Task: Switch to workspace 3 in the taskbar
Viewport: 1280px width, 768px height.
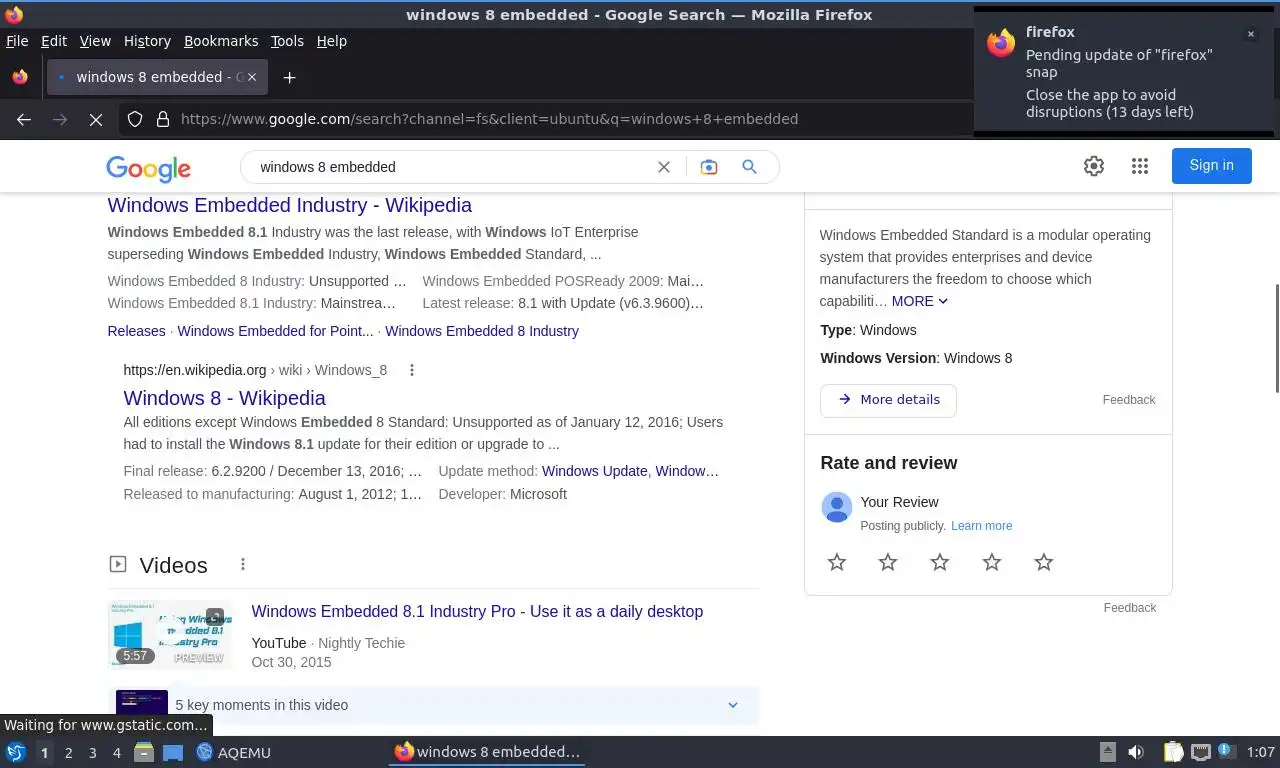Action: point(92,752)
